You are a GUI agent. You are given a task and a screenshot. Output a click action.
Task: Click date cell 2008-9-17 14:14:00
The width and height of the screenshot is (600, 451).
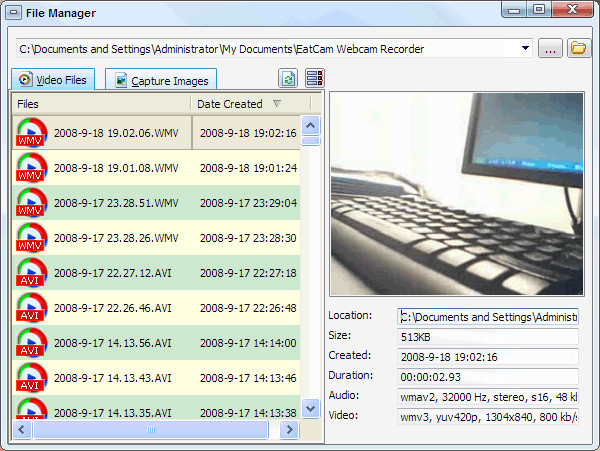[248, 343]
